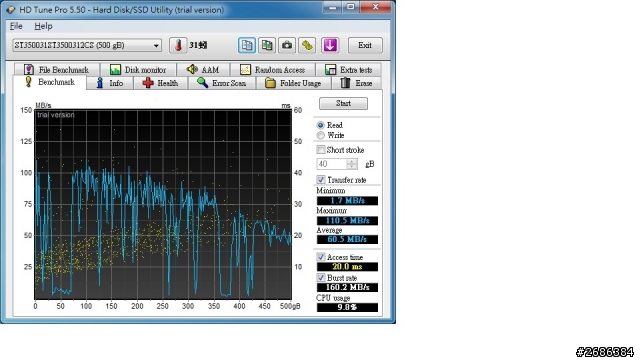Open the Health tab
The height and width of the screenshot is (360, 640).
[x=160, y=83]
